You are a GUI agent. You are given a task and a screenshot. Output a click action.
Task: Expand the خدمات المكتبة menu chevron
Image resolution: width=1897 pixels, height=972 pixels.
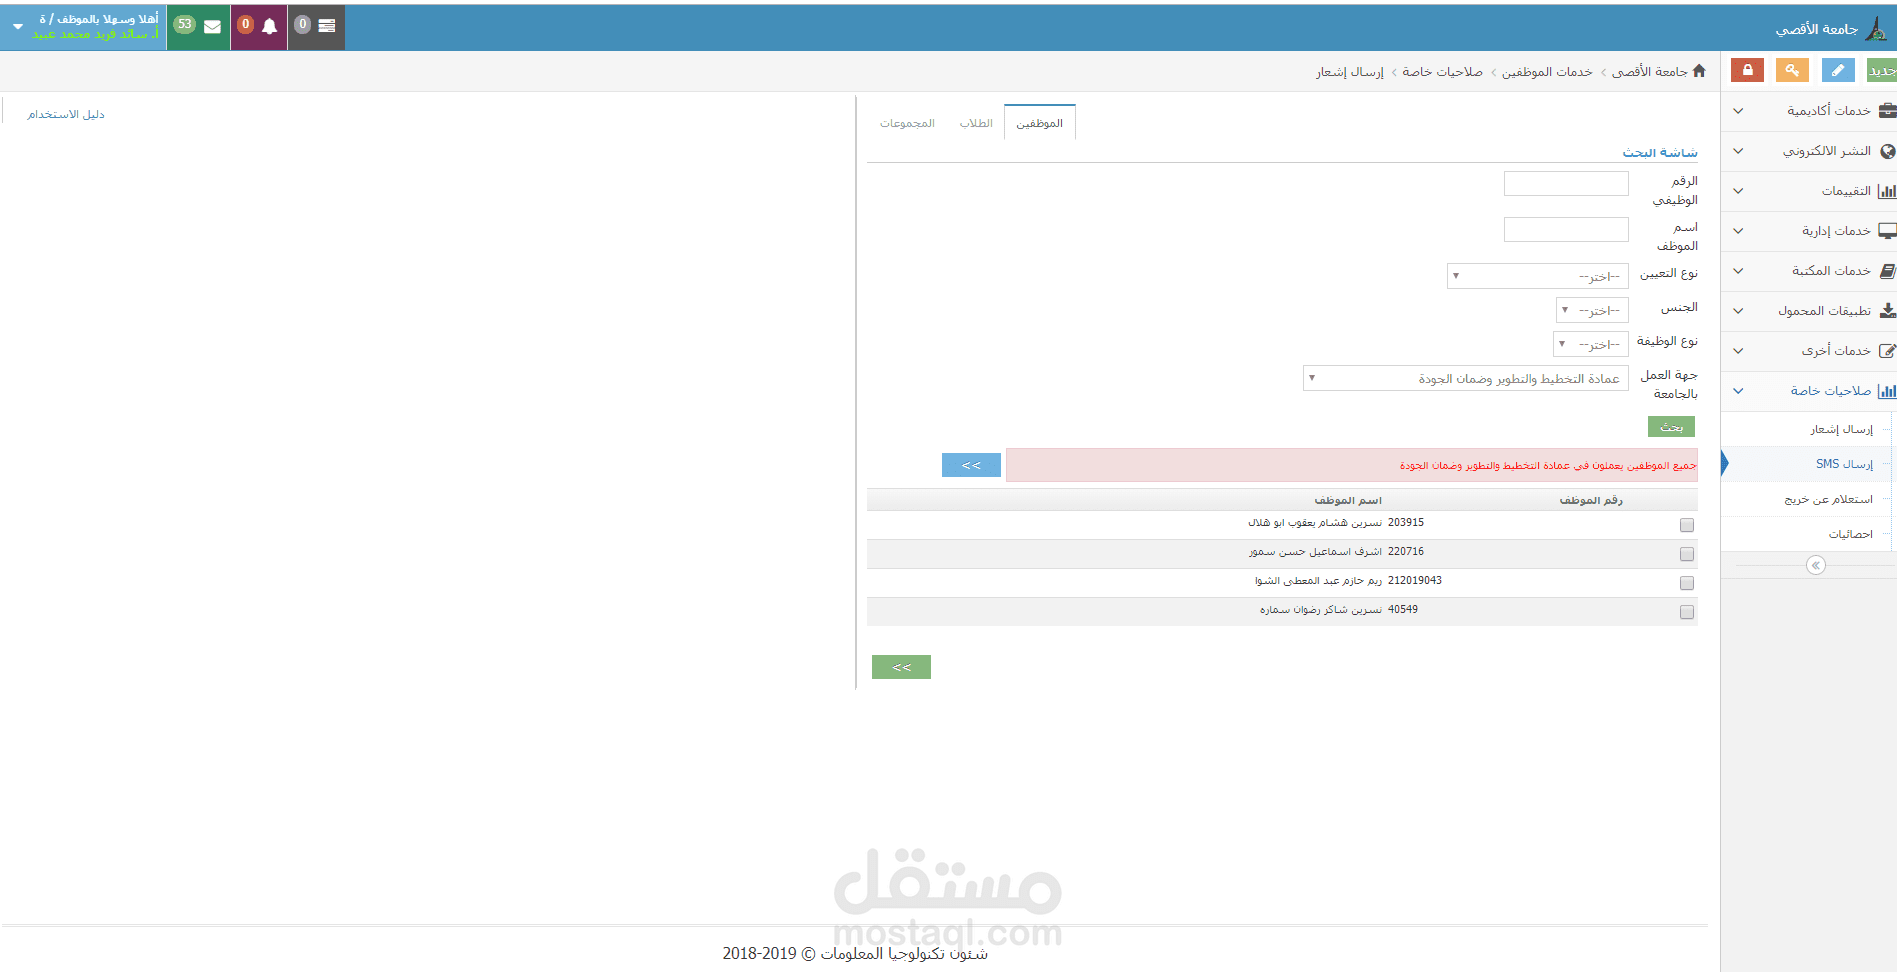1738,271
